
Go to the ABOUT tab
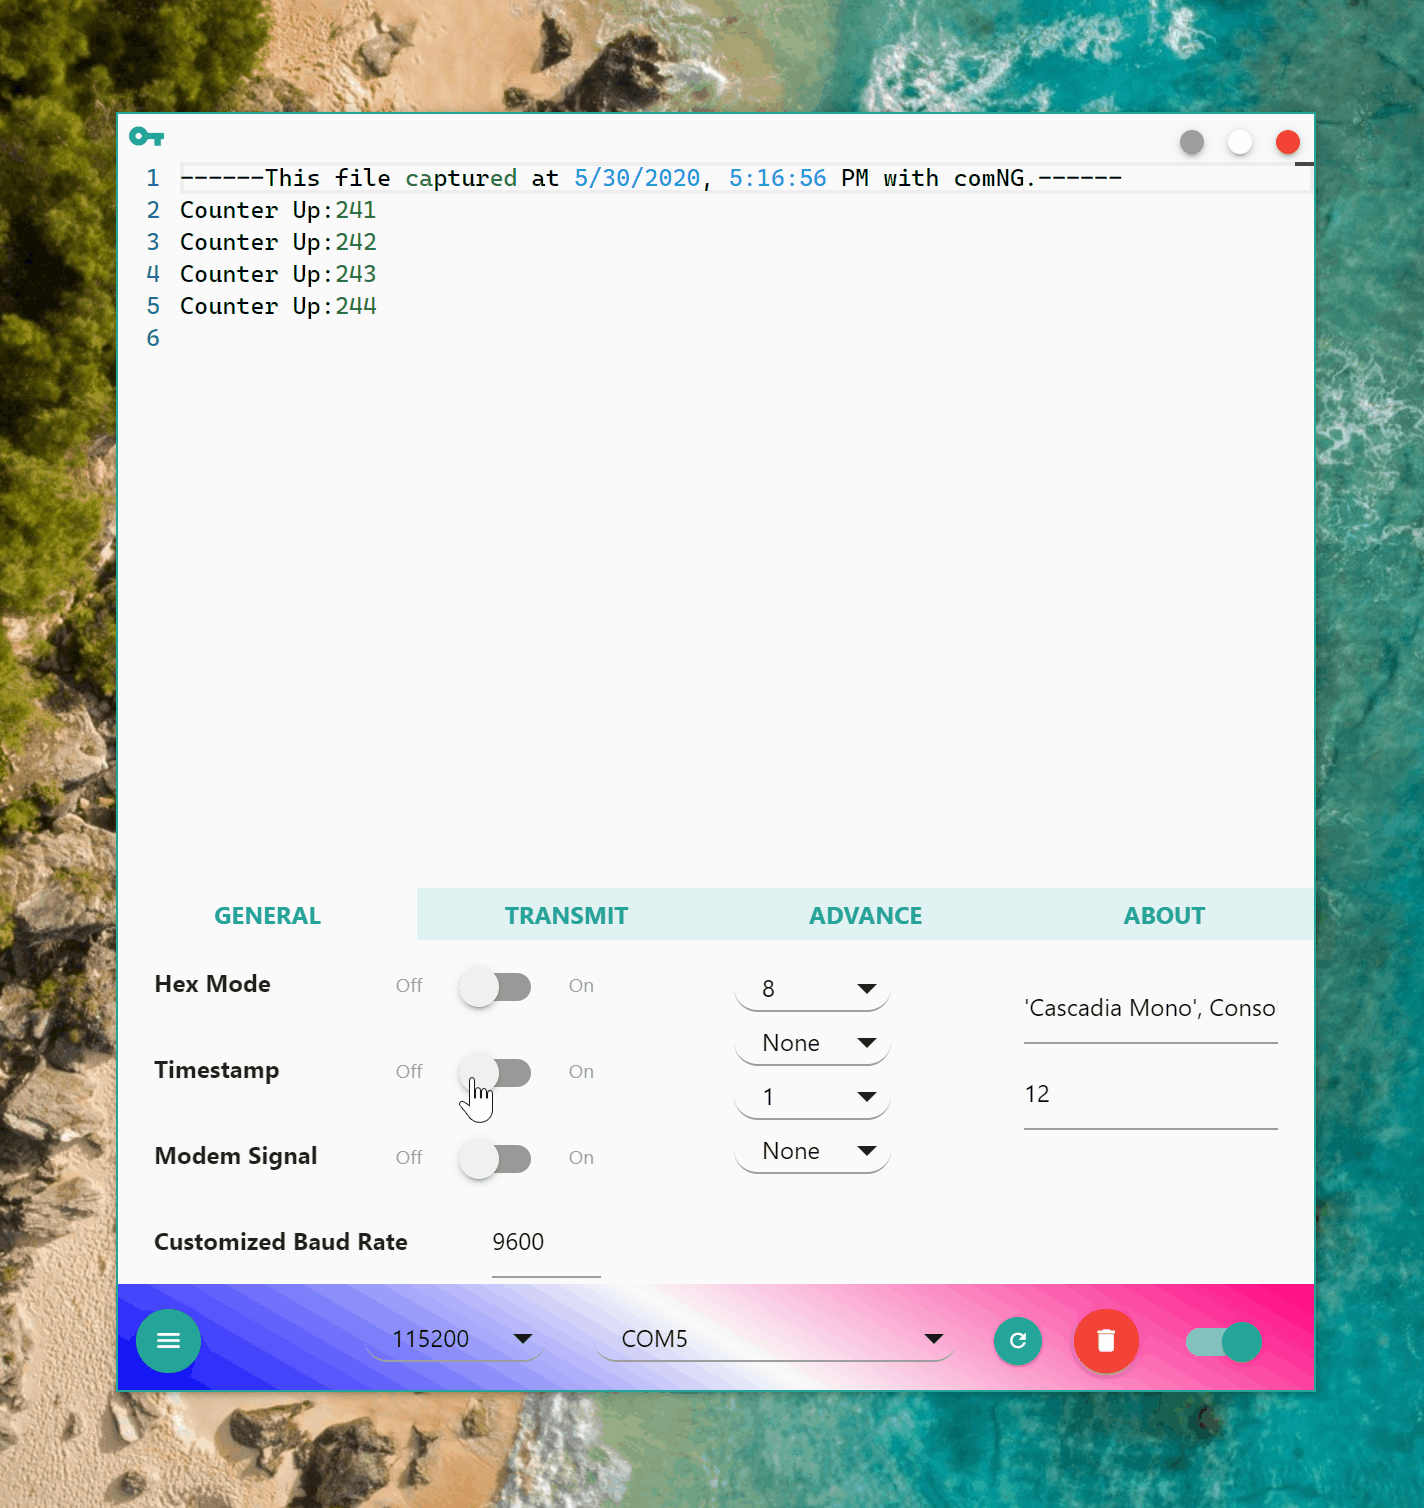pos(1164,915)
